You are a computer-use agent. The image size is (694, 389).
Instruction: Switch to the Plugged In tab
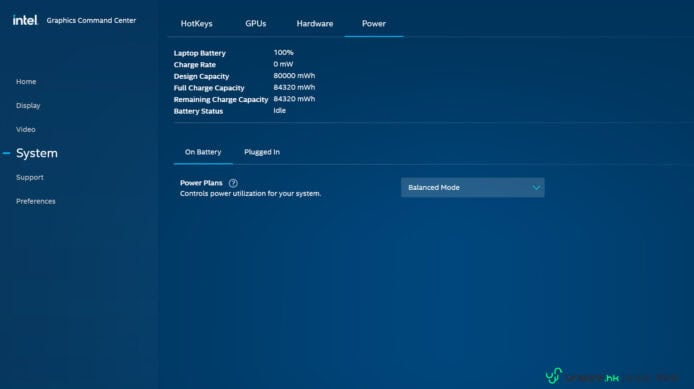(x=262, y=152)
